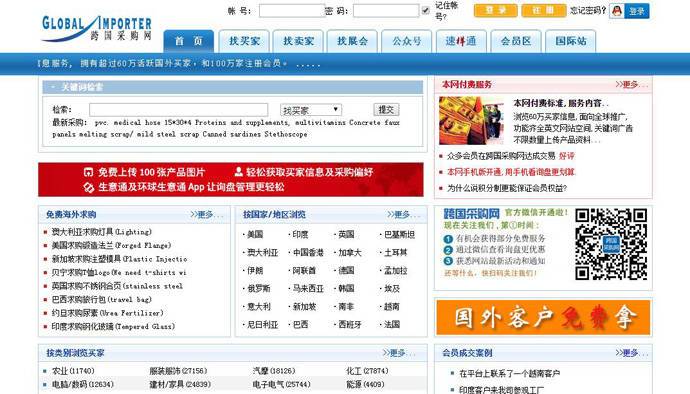Click the WeChat QR code image
Screen dimensions: 690x394
tap(611, 244)
